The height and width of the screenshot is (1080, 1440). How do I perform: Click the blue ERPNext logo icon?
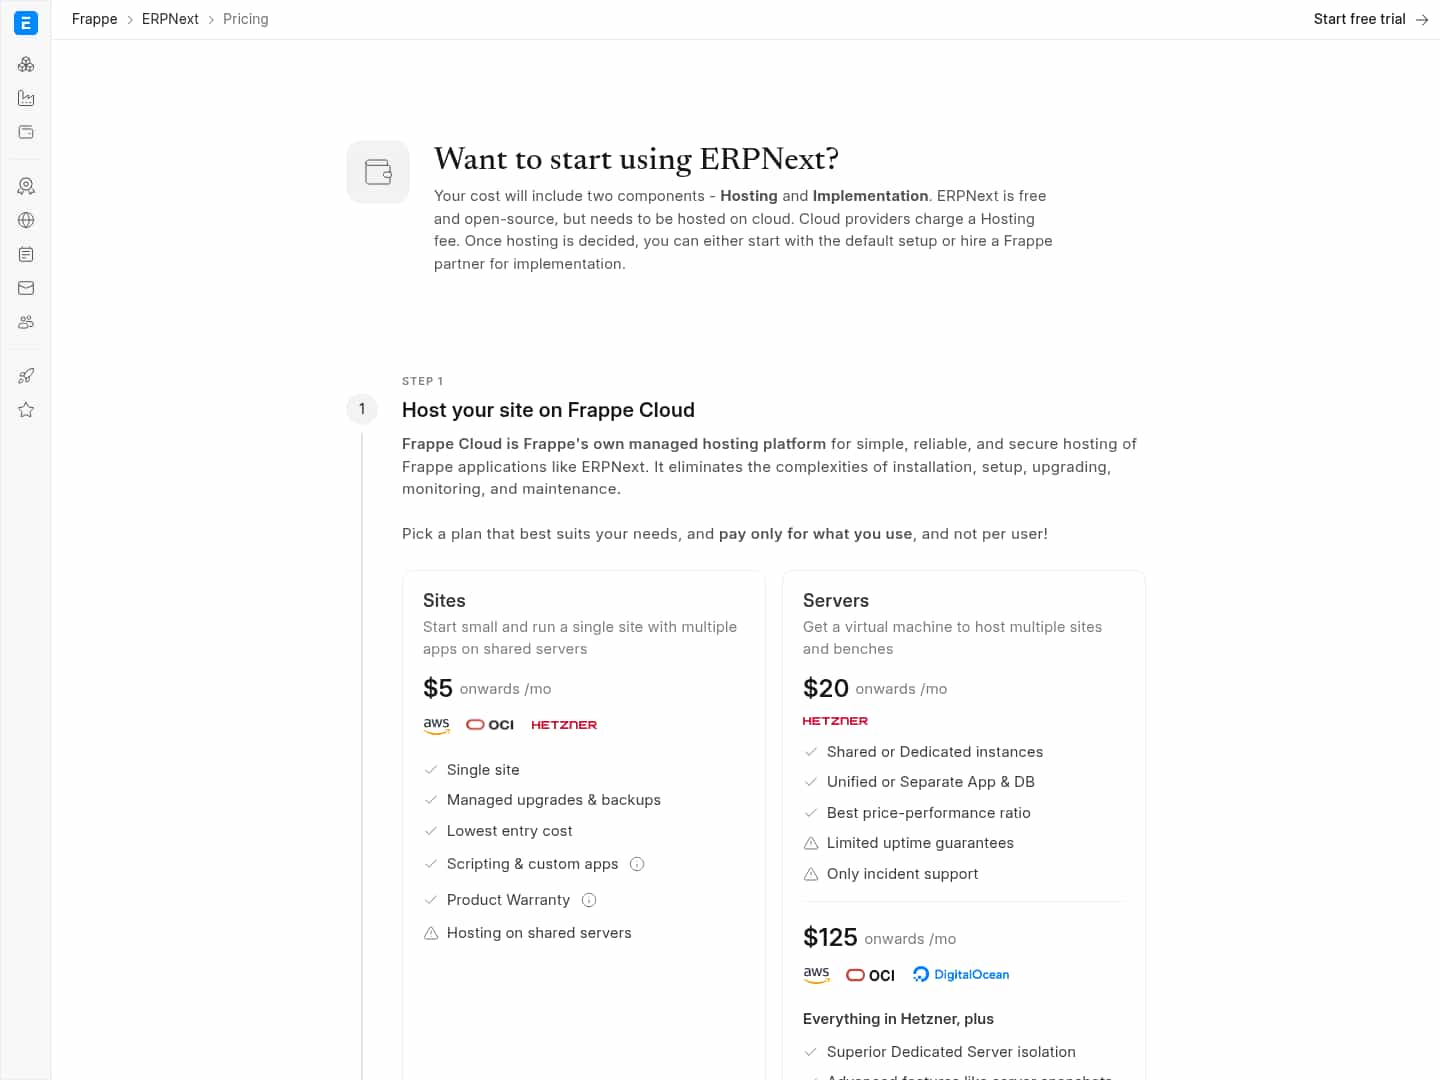pos(26,22)
